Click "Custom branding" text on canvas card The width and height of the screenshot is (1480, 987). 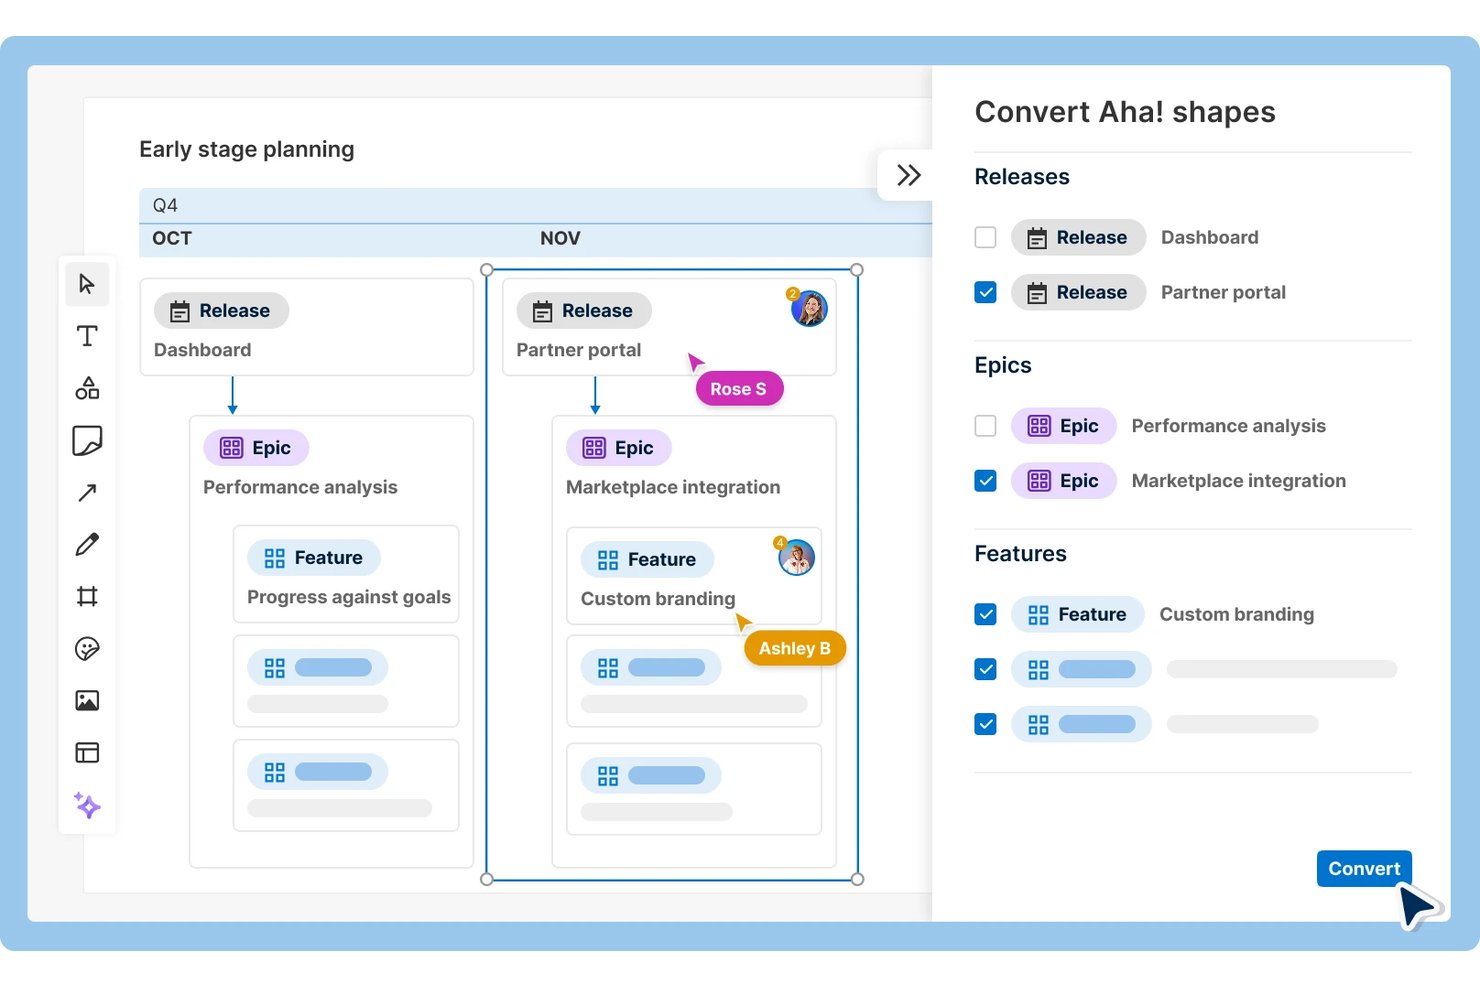[x=658, y=598]
